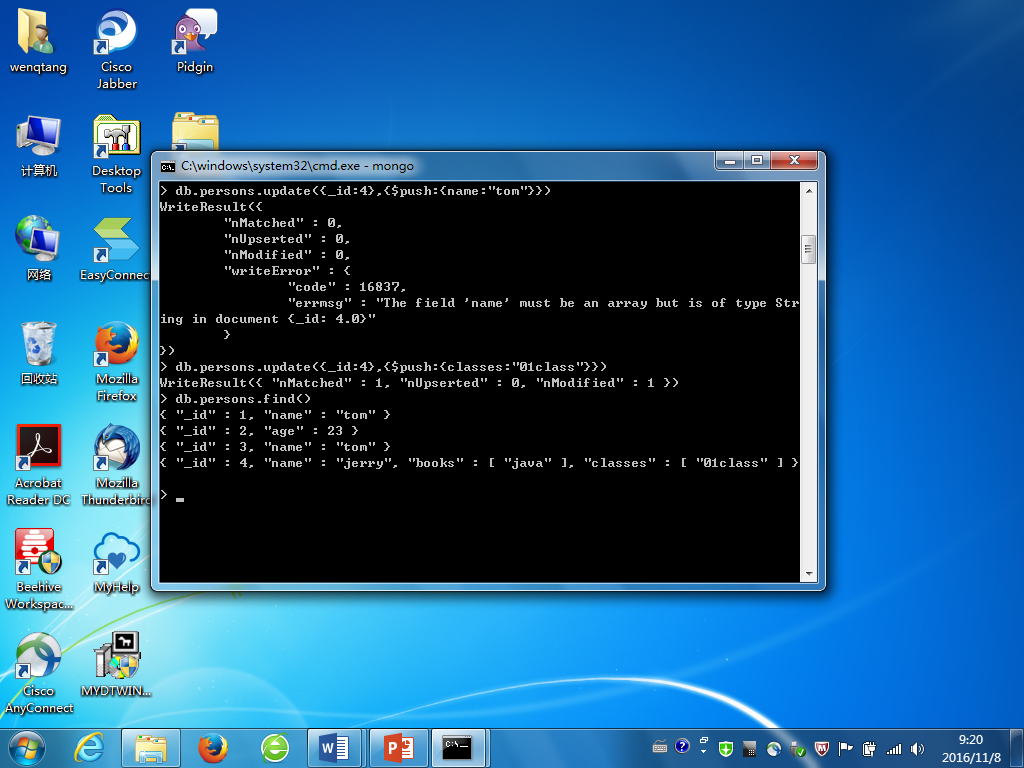Switch to Word in the taskbar

pyautogui.click(x=334, y=747)
